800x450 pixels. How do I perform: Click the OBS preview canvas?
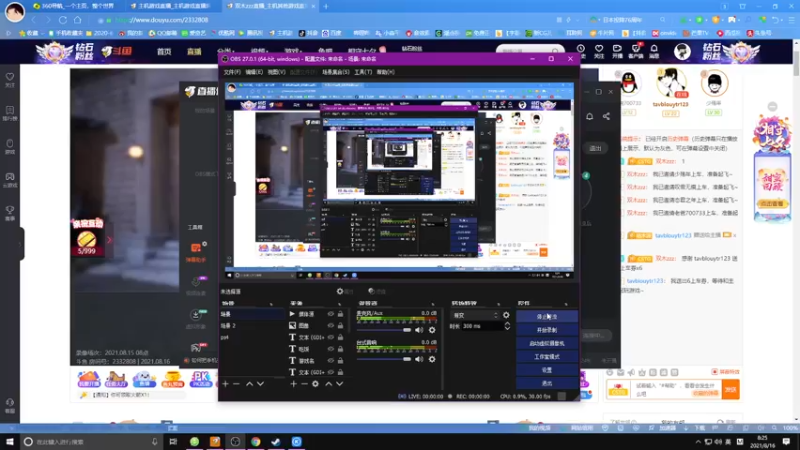[399, 181]
